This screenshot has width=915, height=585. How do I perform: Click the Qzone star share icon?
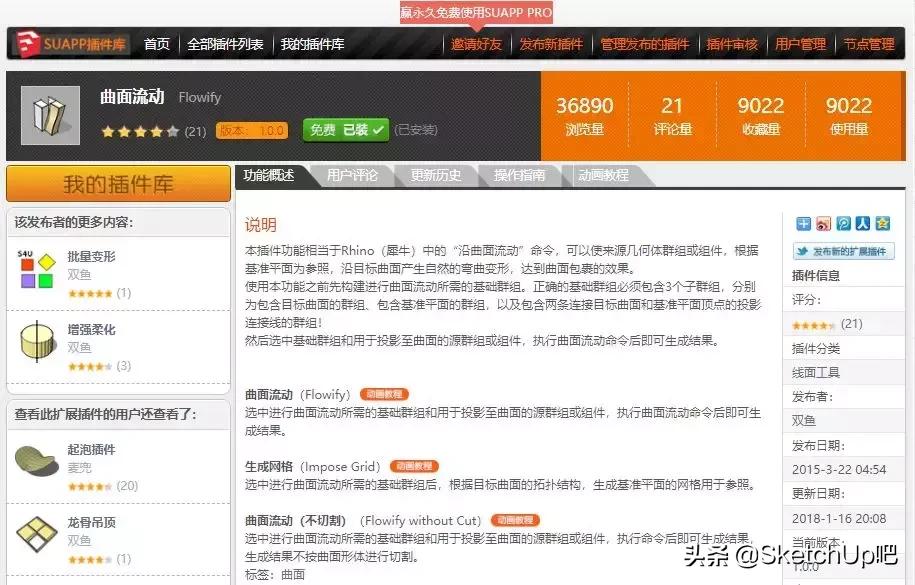click(882, 224)
